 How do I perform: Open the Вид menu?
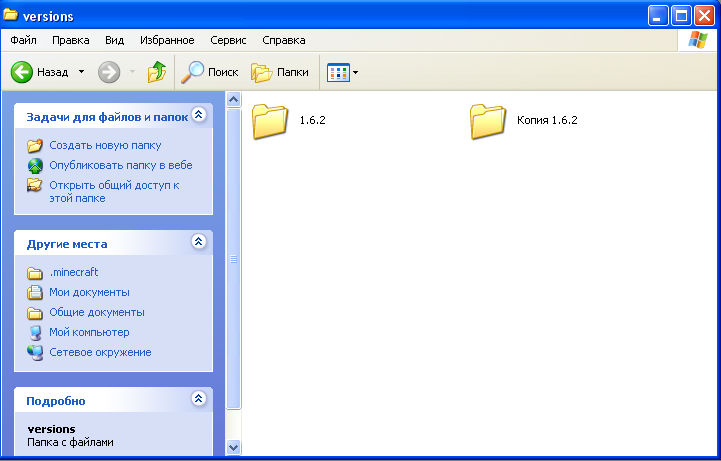(x=114, y=40)
